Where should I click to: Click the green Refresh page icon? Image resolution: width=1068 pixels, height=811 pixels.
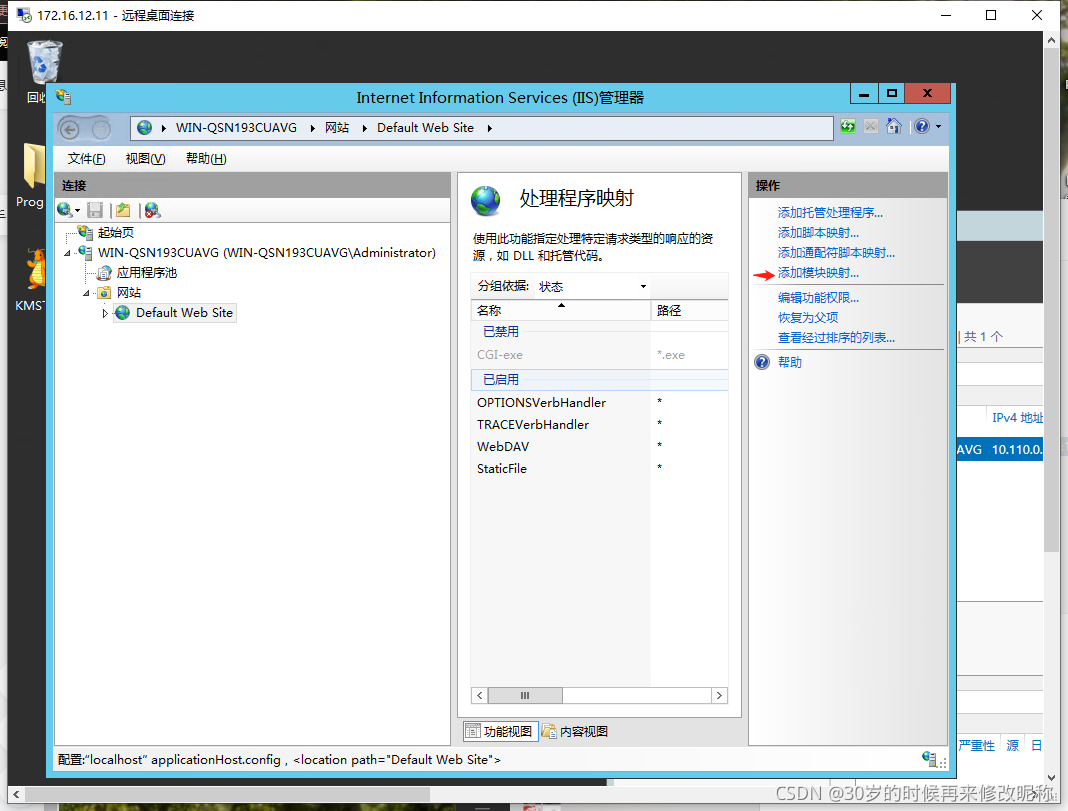pos(847,127)
